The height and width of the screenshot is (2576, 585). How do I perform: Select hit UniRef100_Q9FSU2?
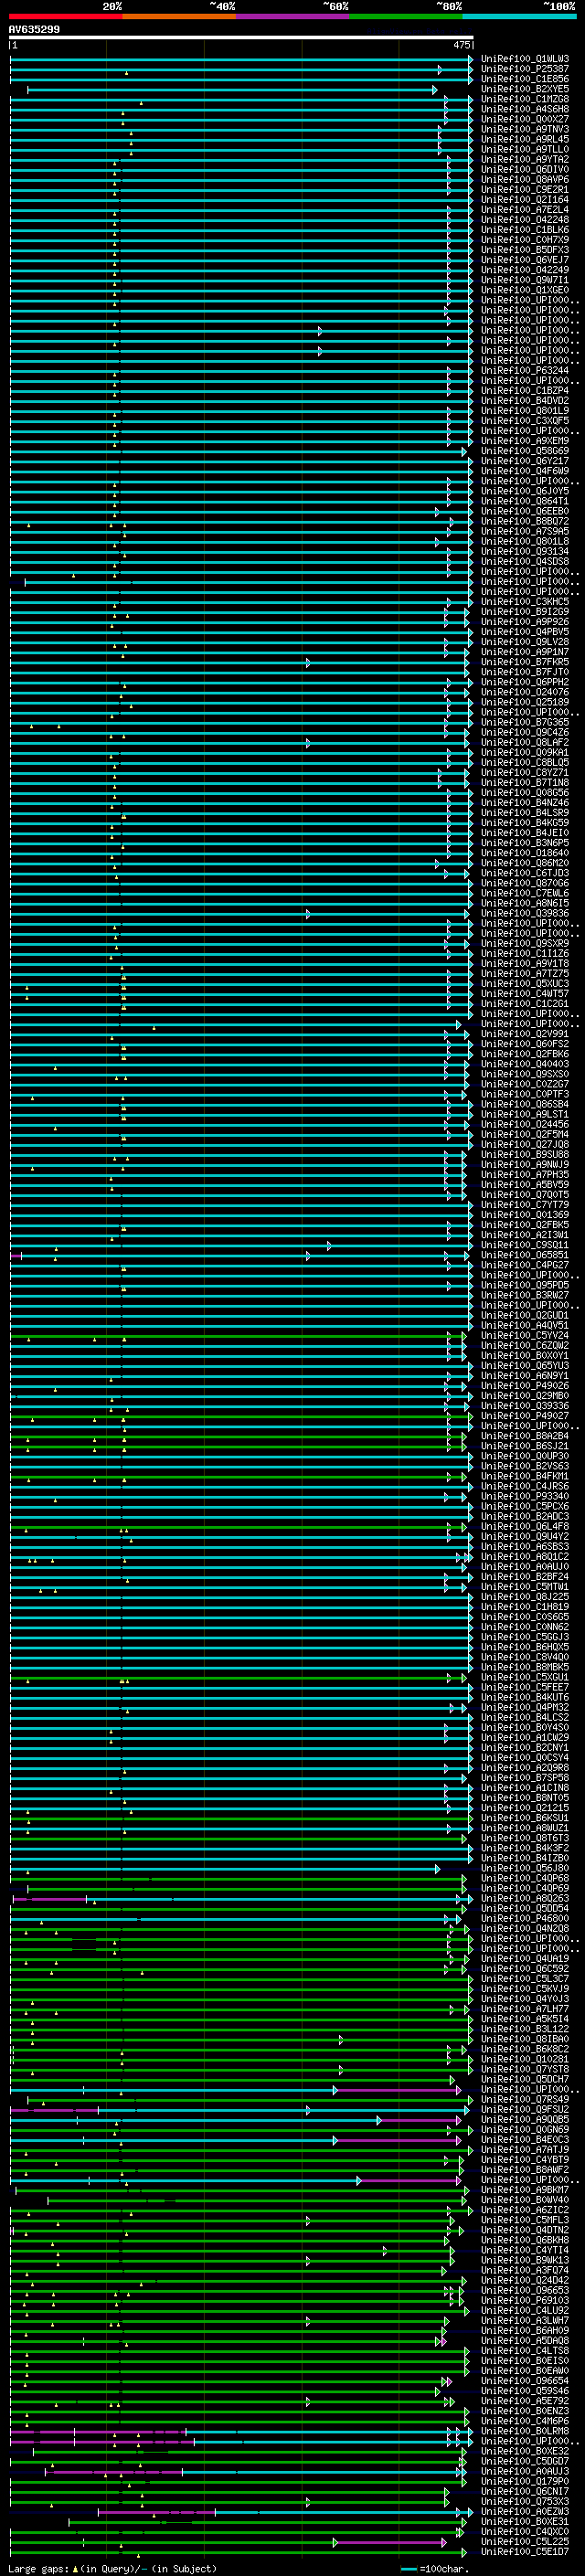coord(525,2110)
